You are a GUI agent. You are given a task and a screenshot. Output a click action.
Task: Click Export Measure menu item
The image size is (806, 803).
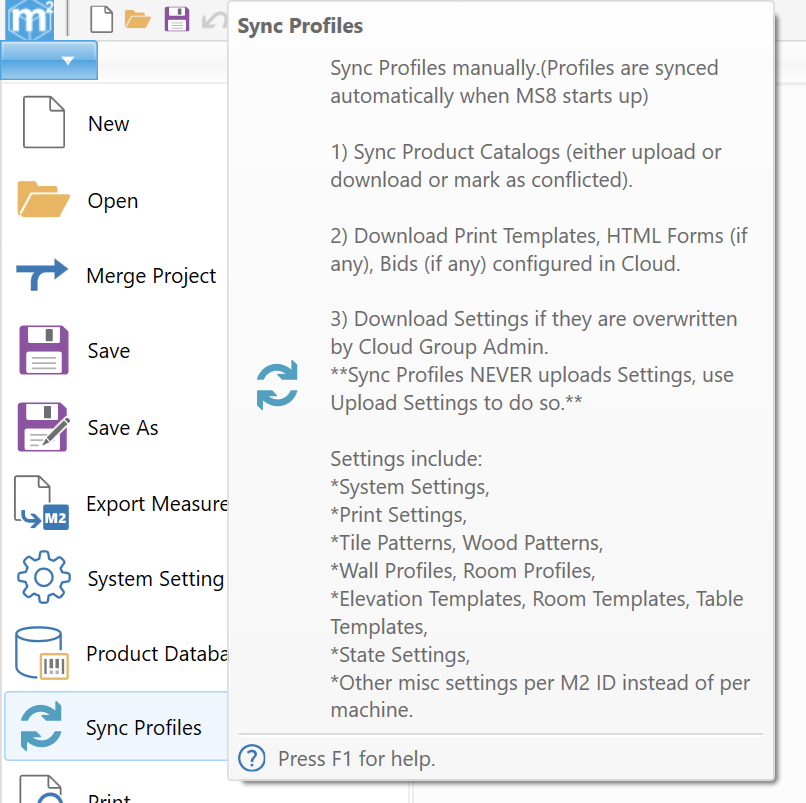click(x=155, y=504)
